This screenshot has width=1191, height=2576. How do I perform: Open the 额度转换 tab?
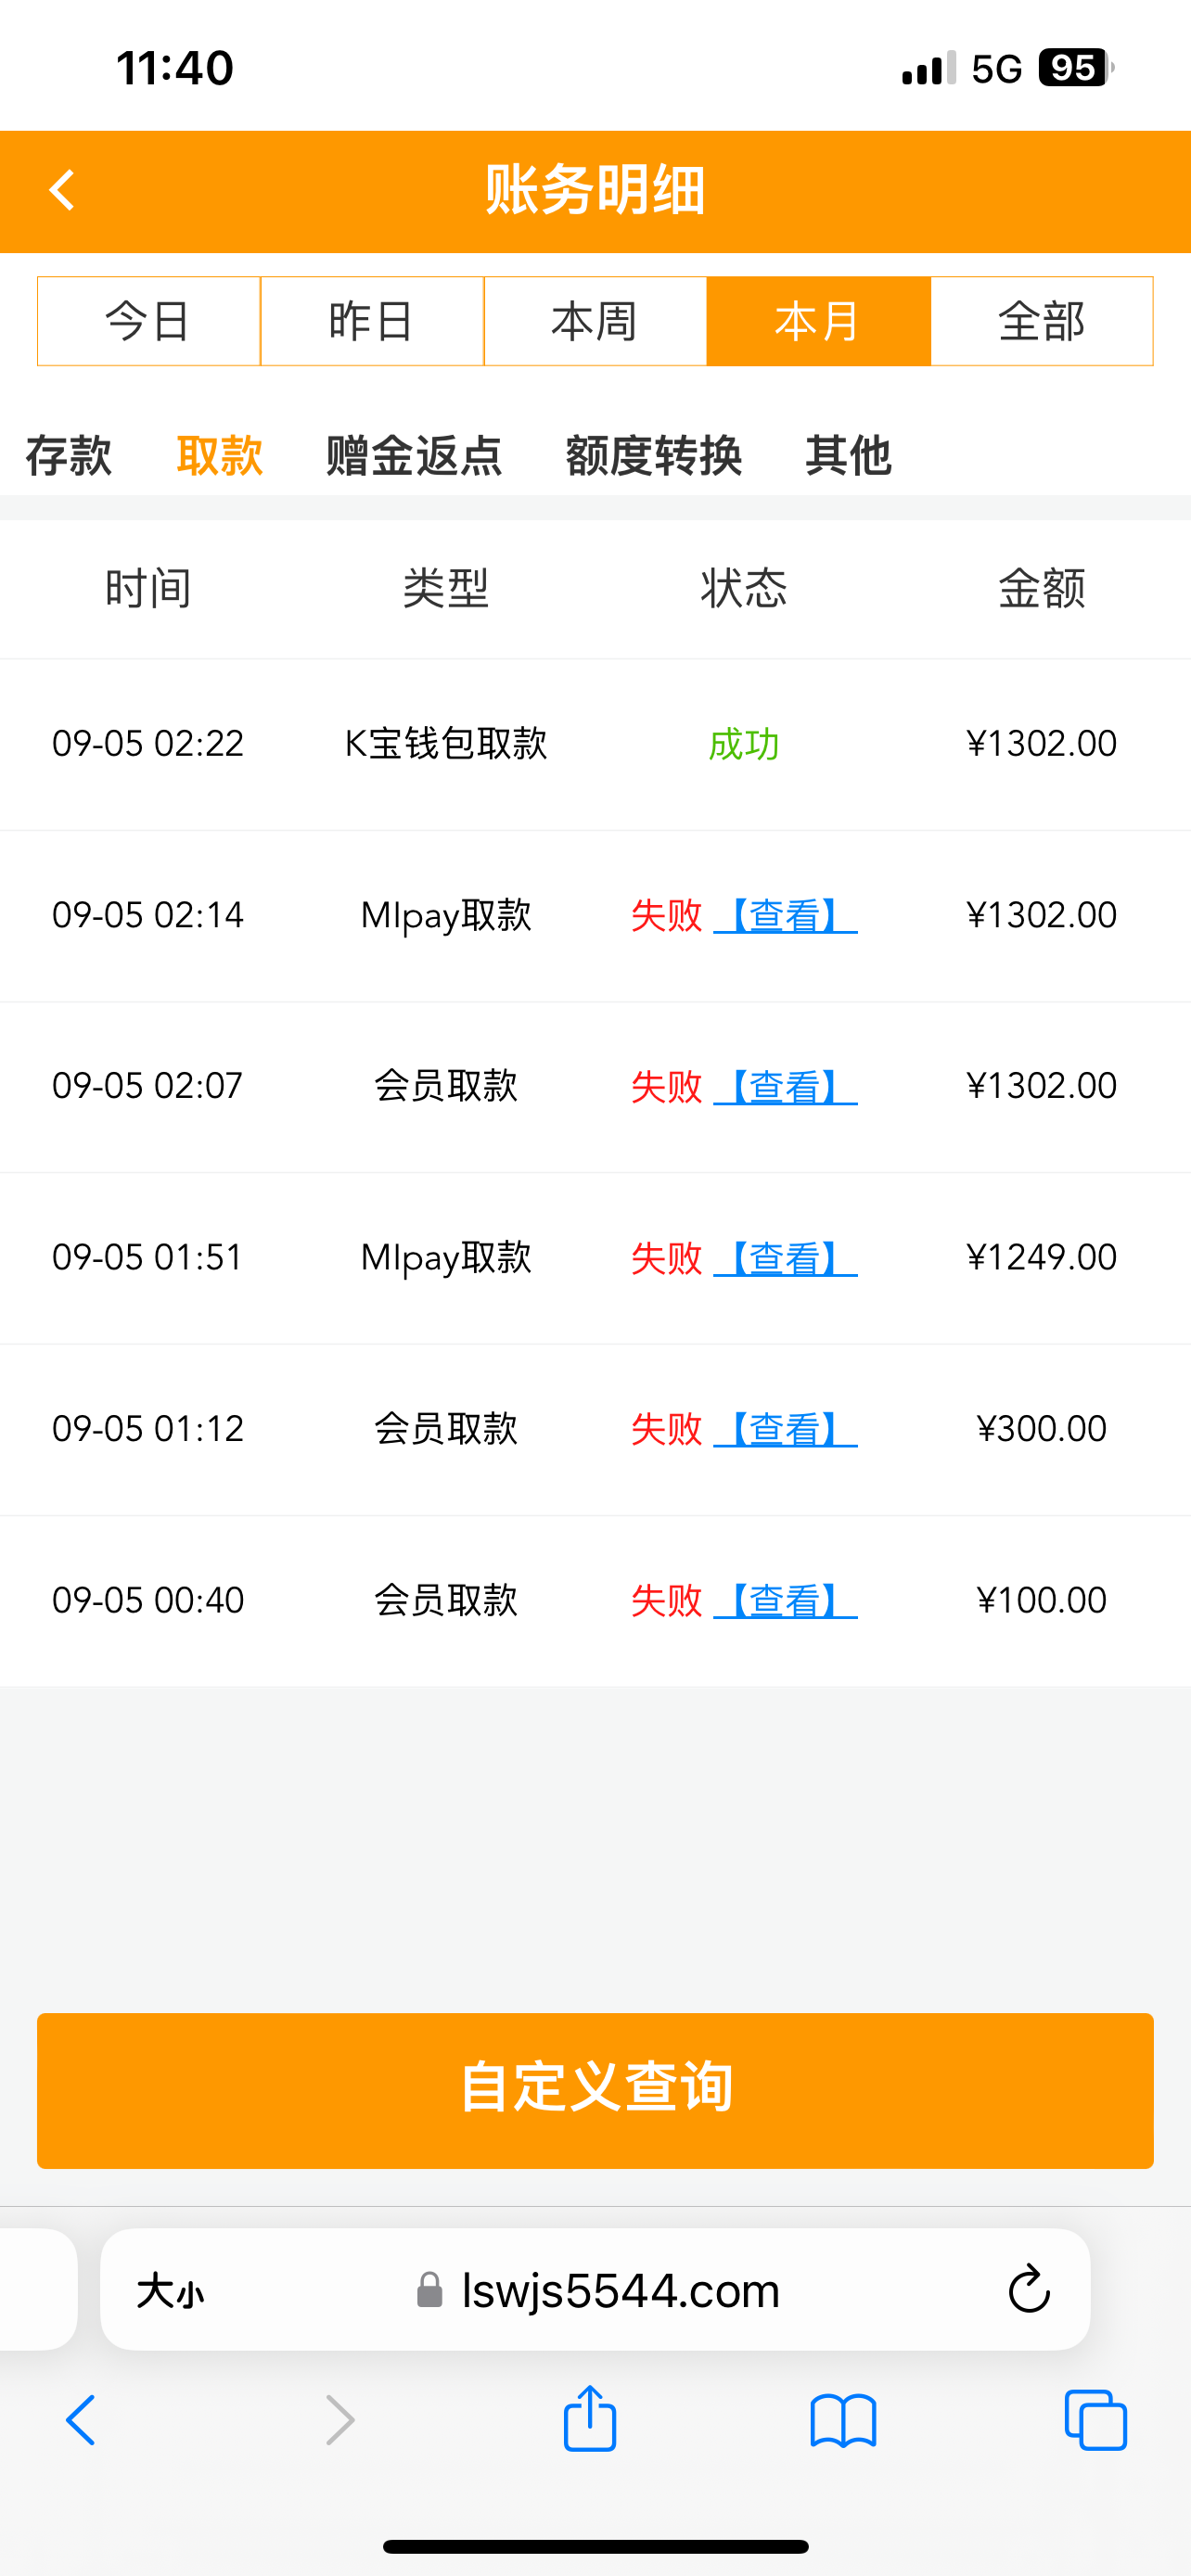pos(654,456)
